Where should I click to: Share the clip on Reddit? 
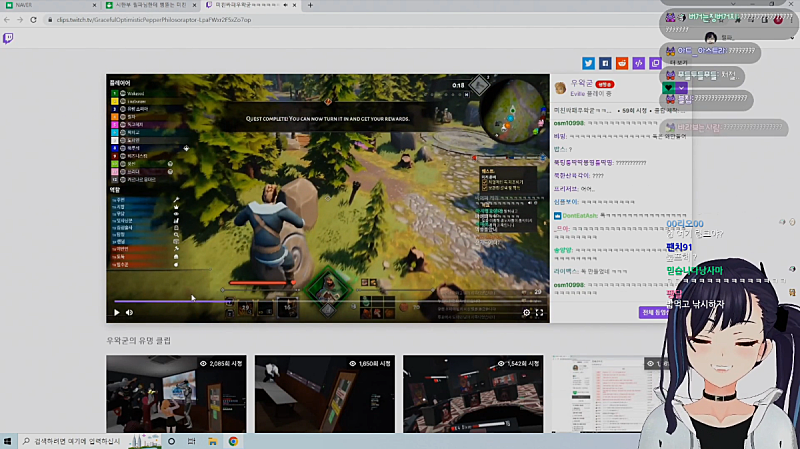[622, 63]
